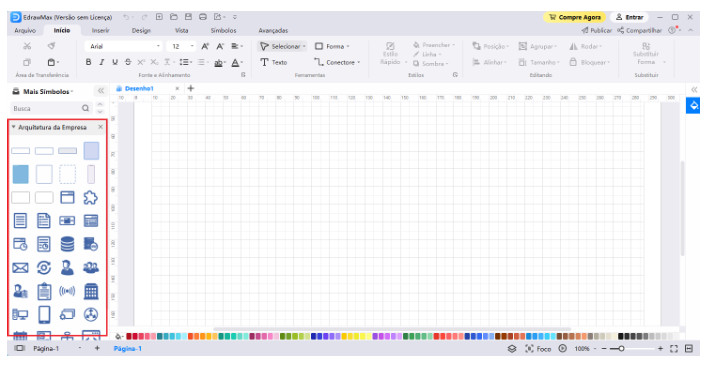
Task: Collapse the Arquitetura da Empresa library
Action: [x=14, y=127]
